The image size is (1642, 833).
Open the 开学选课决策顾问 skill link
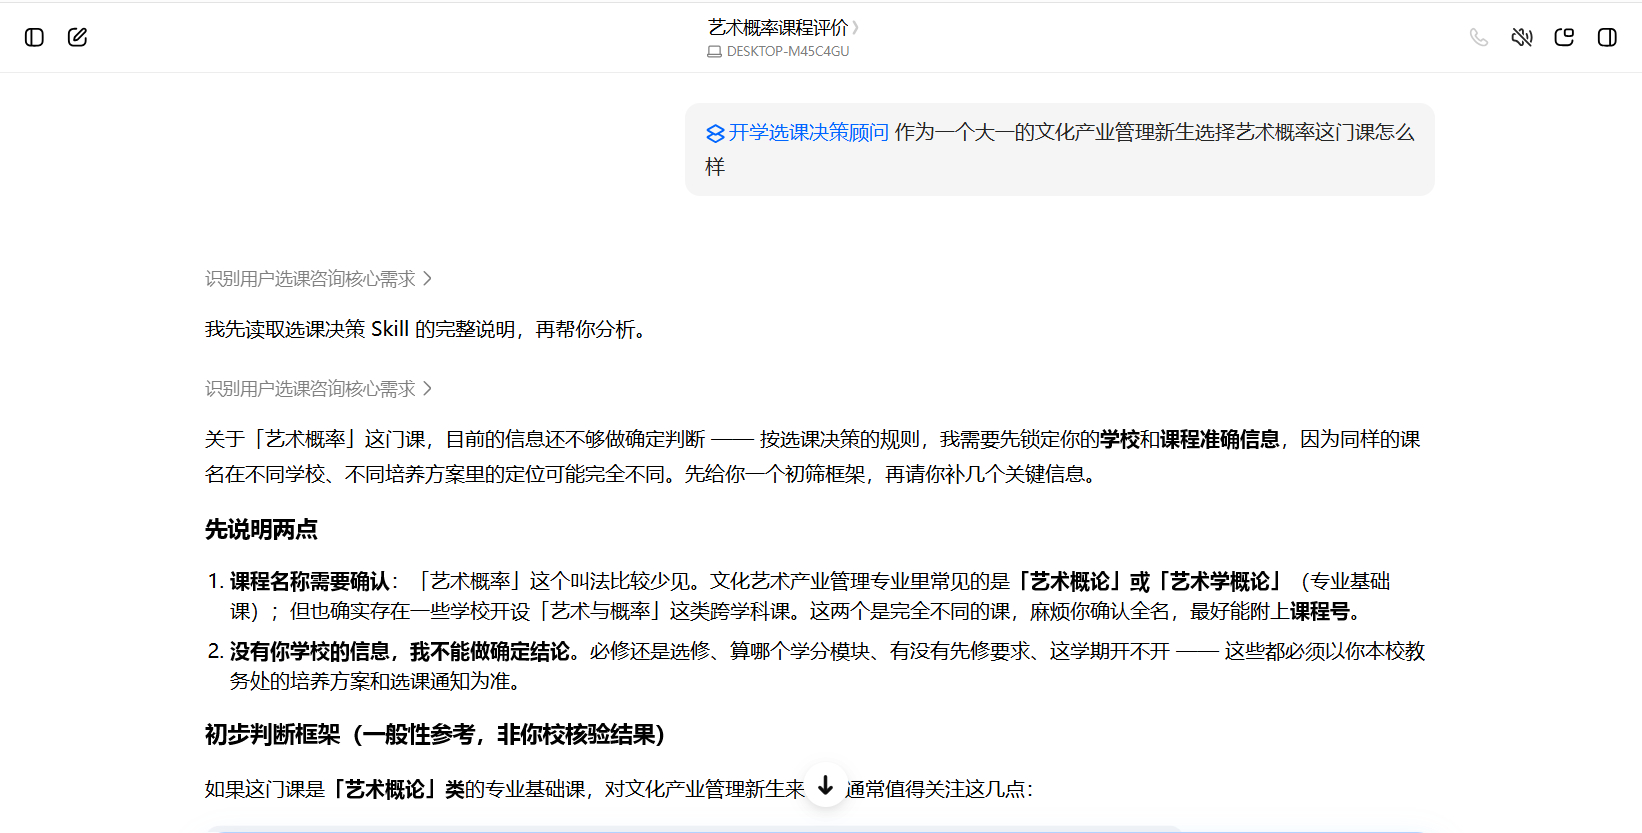808,132
